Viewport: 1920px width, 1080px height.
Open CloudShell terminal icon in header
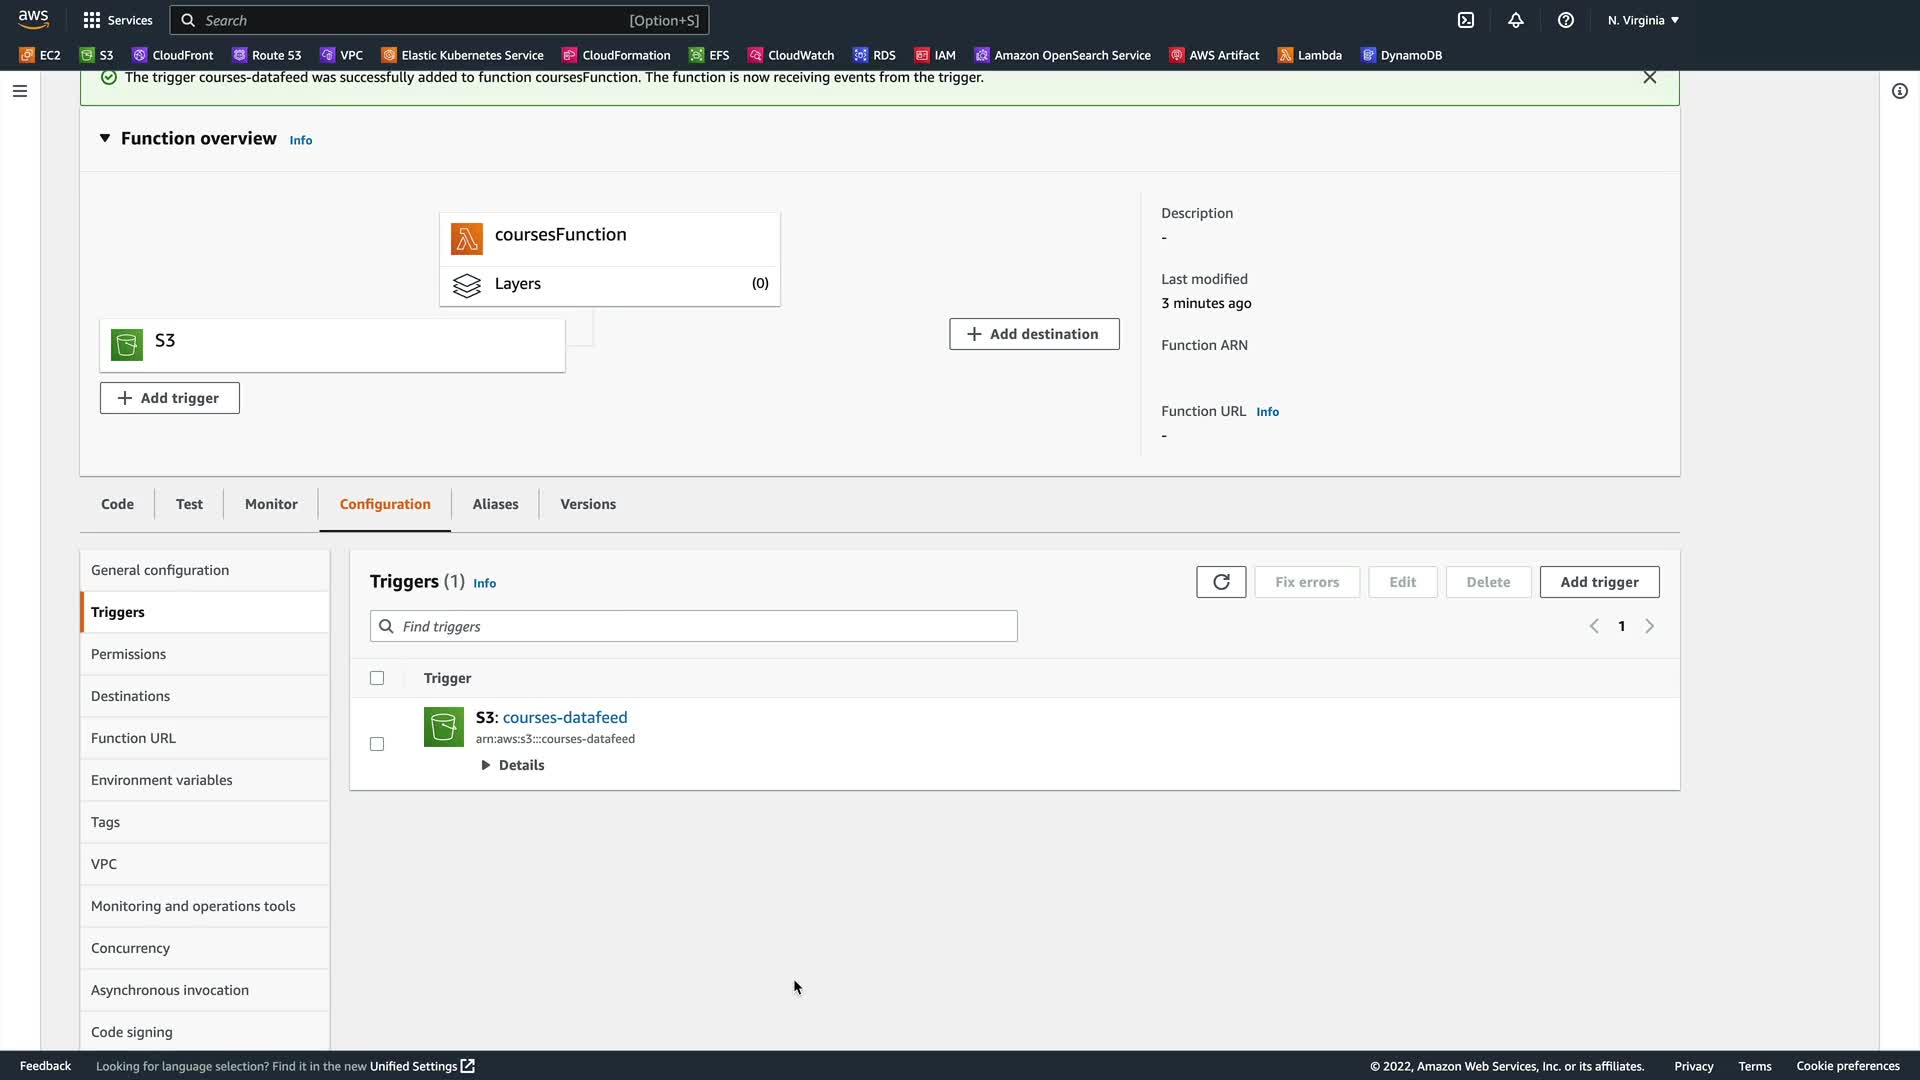[1466, 20]
